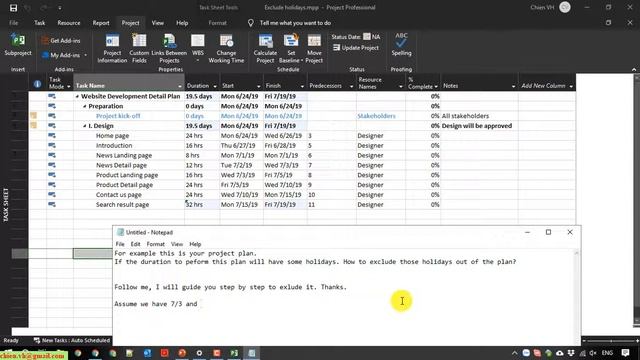
Task: Select the News Landing page task
Action: coord(124,156)
